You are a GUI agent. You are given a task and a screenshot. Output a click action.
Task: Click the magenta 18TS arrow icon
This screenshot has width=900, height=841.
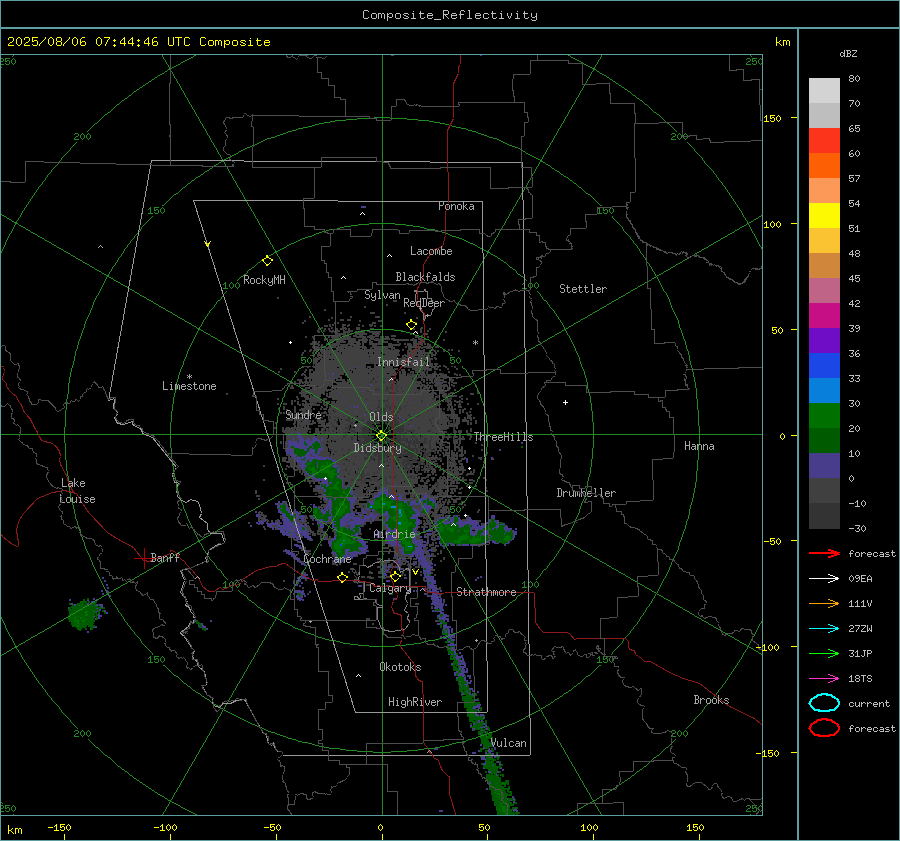(824, 679)
